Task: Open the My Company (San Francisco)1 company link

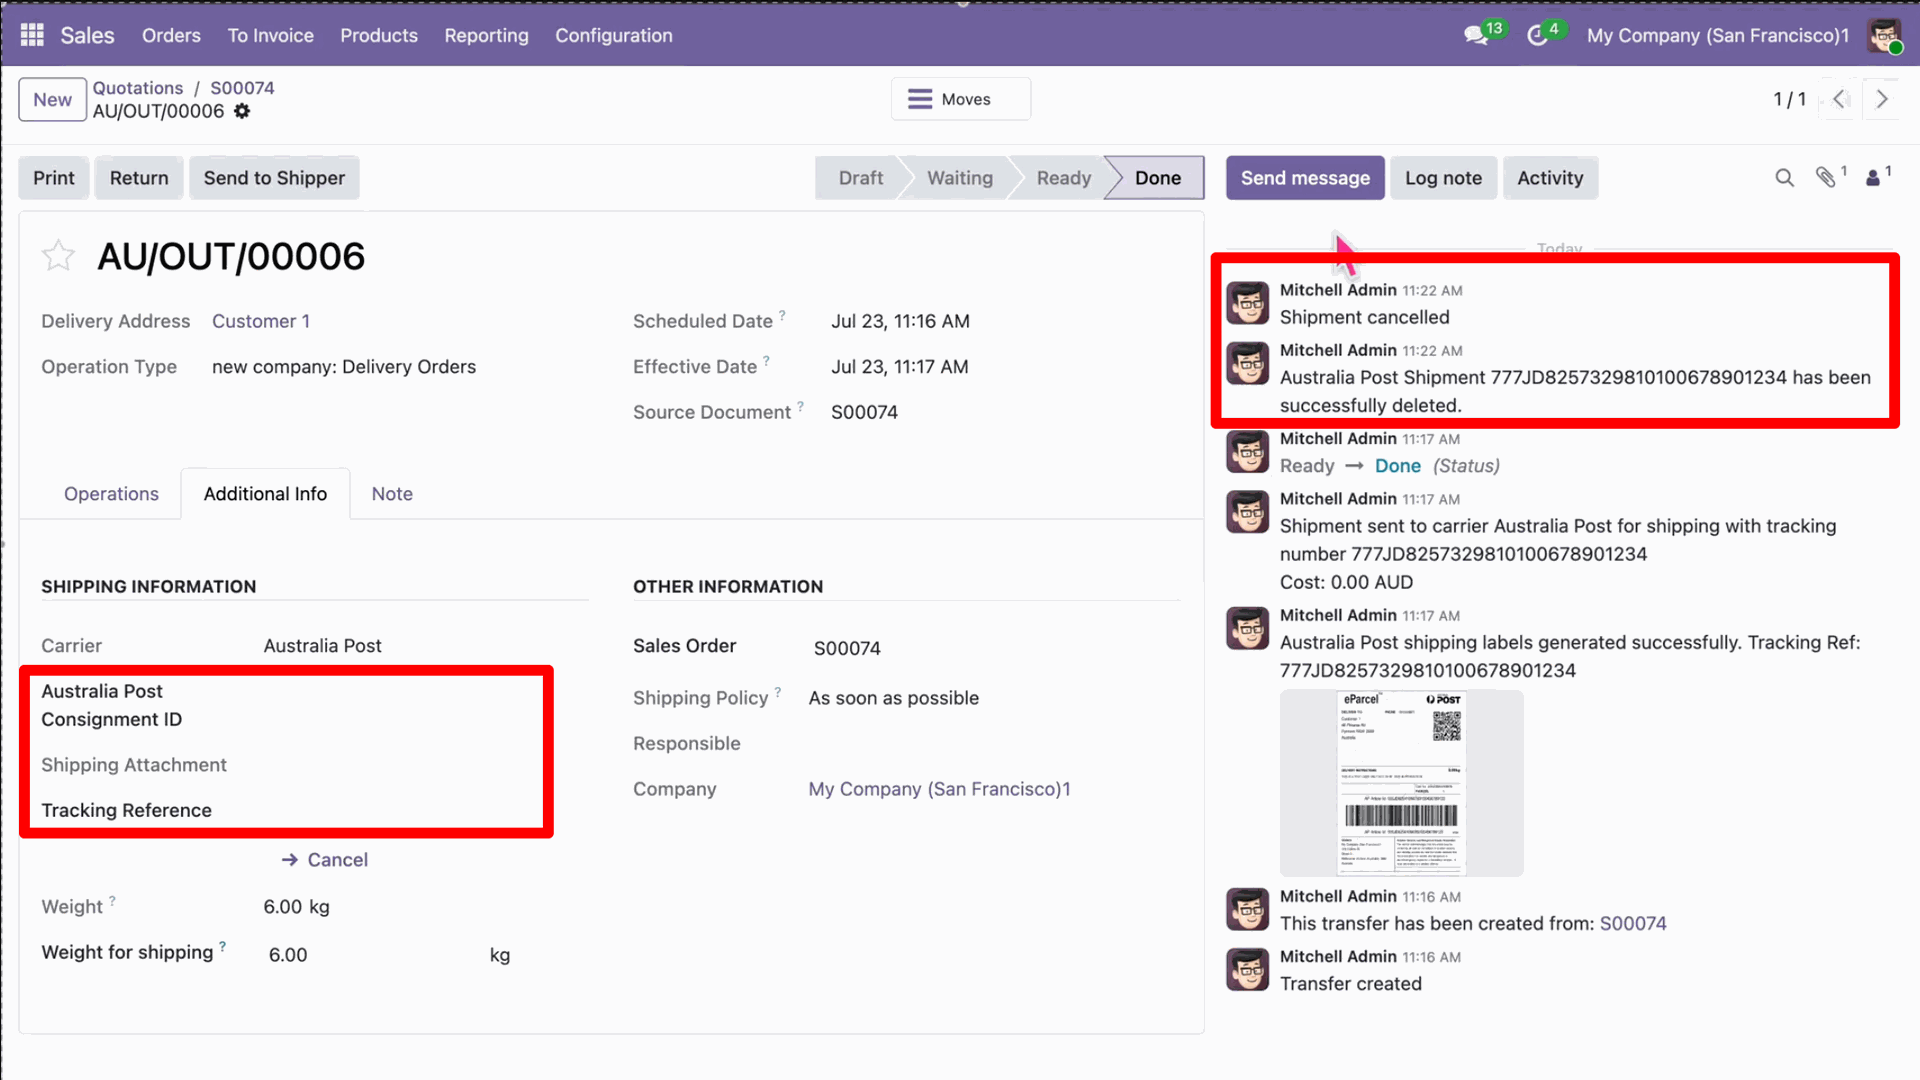Action: [939, 789]
